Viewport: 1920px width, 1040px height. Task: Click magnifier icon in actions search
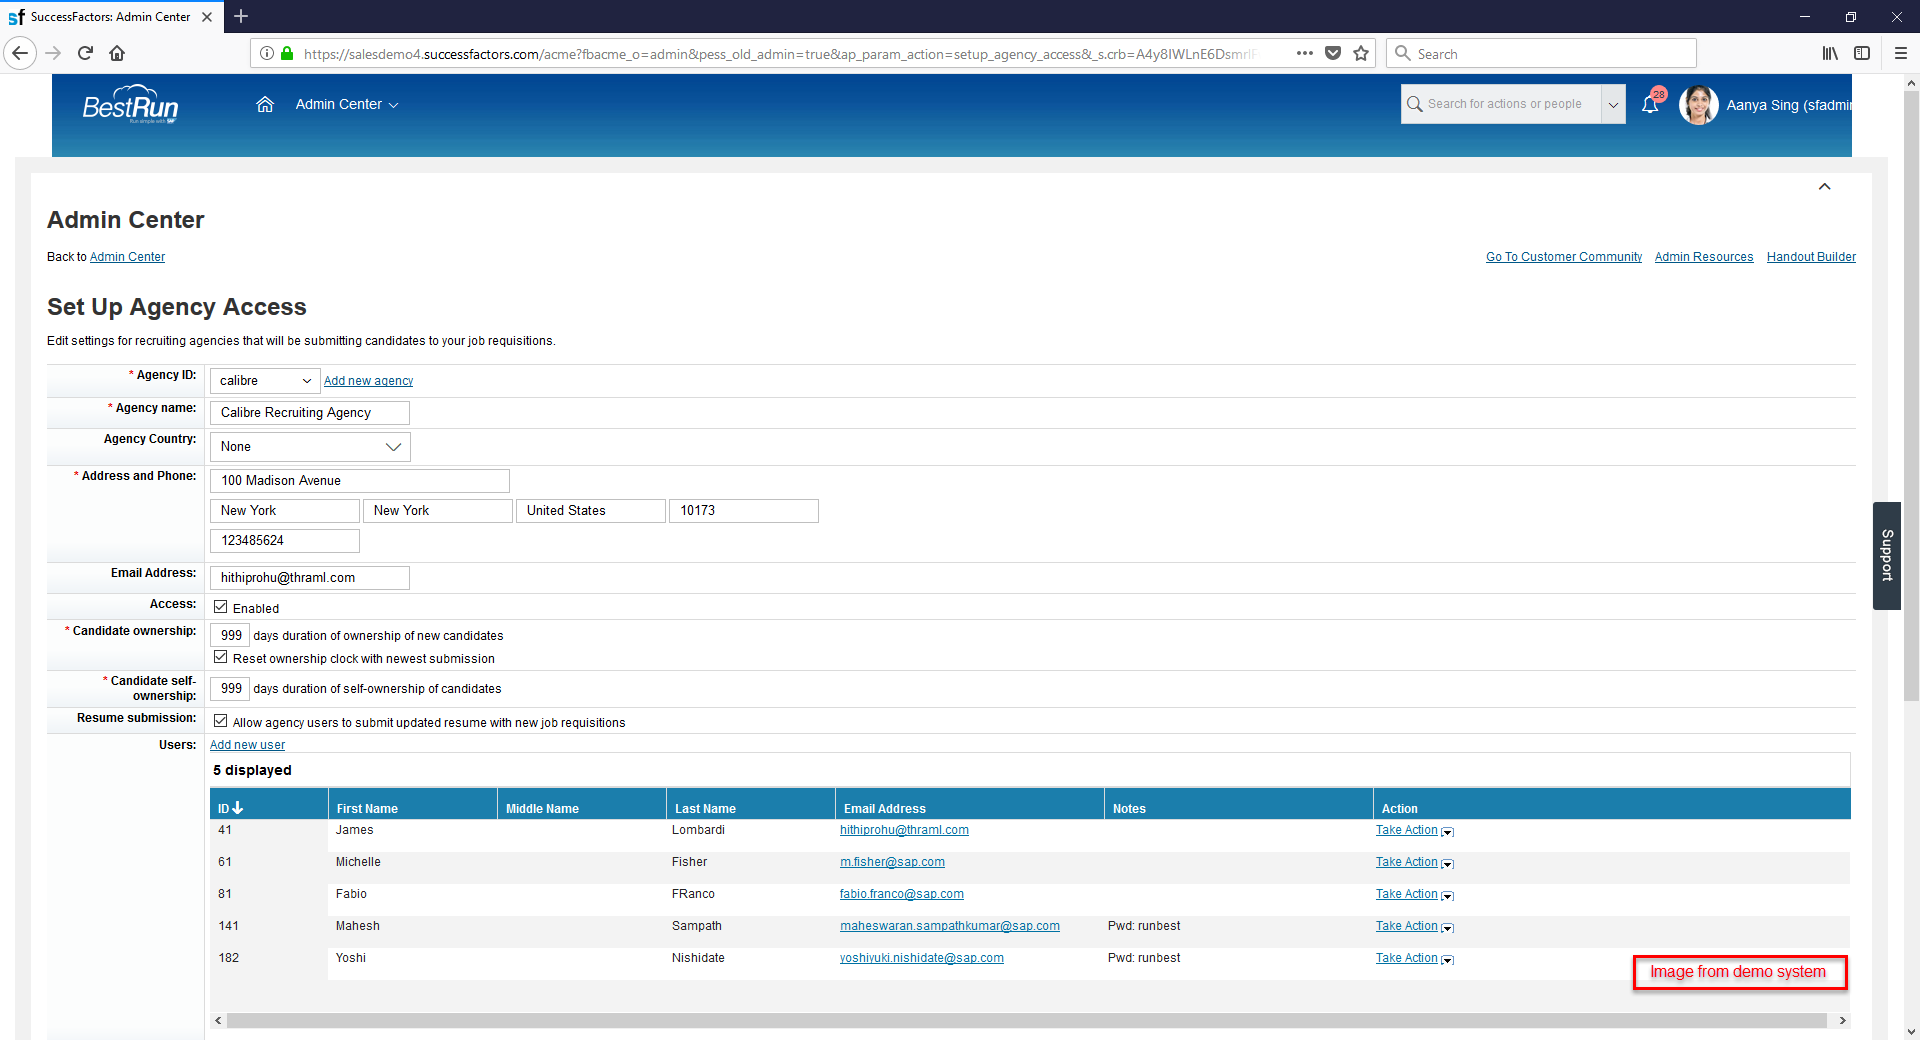[x=1414, y=104]
